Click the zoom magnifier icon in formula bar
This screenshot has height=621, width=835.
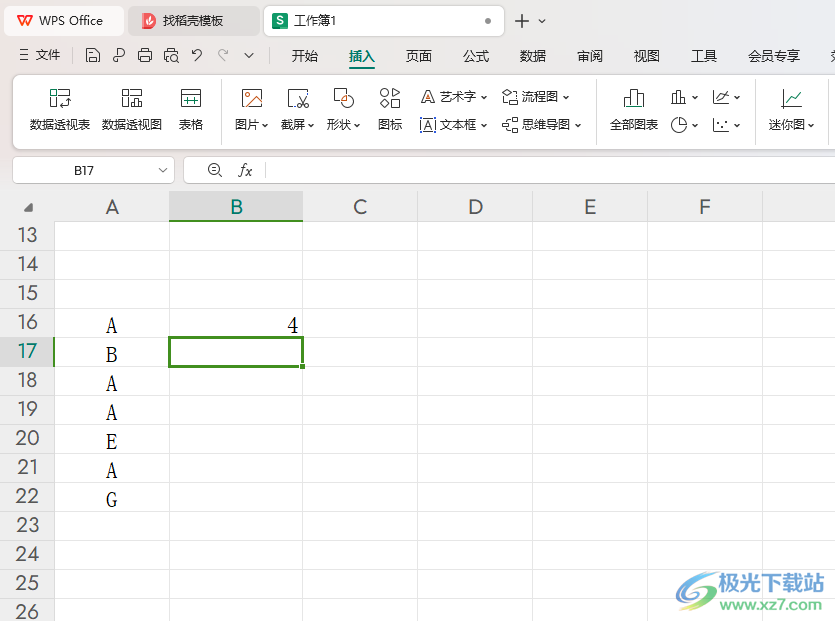pos(215,170)
